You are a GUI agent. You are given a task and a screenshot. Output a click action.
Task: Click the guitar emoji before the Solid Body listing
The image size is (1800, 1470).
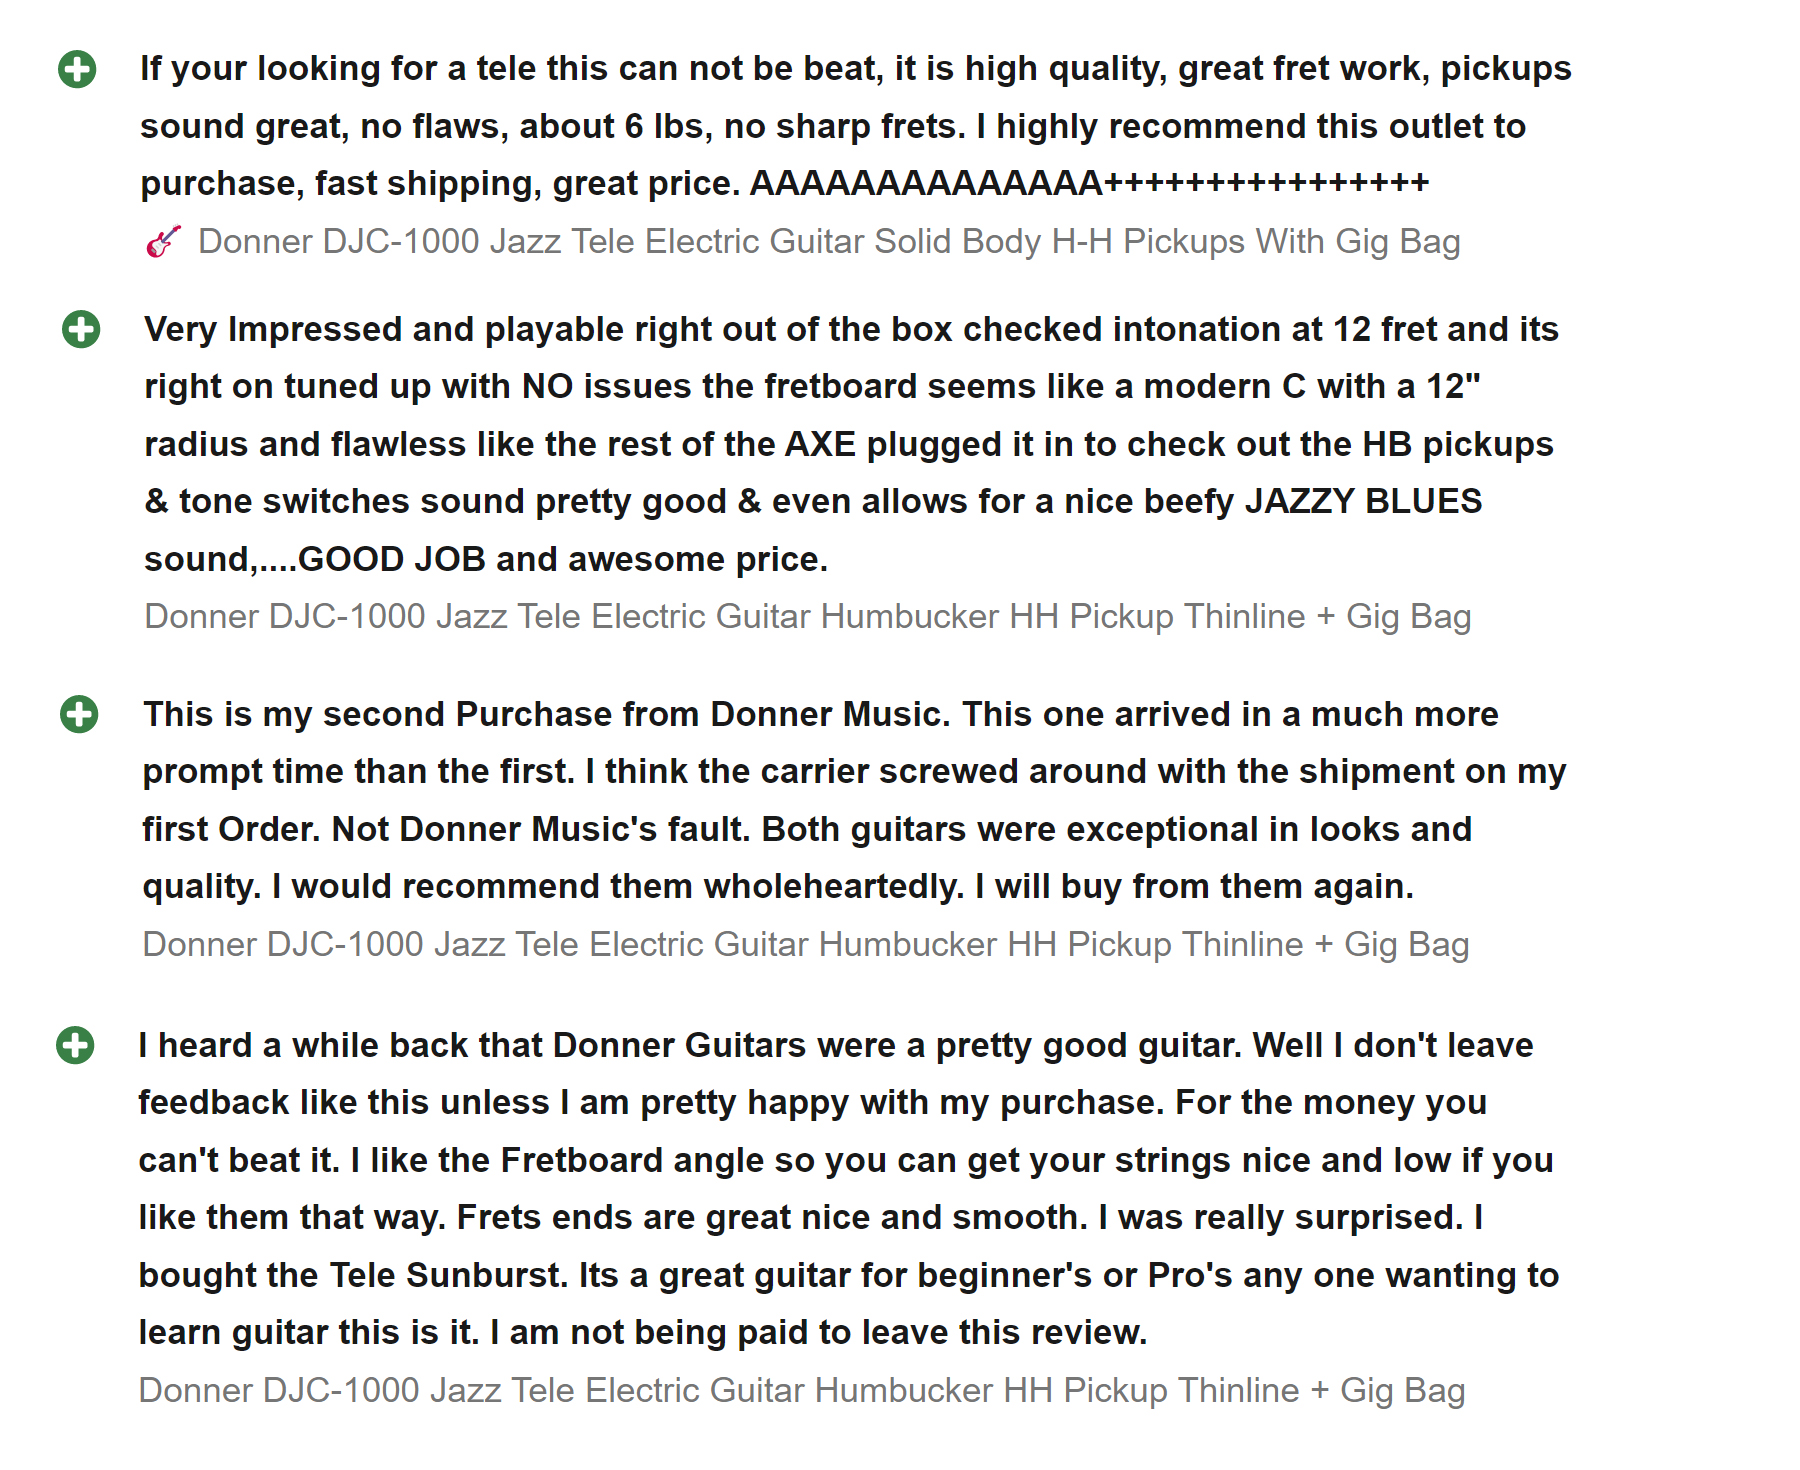[163, 242]
